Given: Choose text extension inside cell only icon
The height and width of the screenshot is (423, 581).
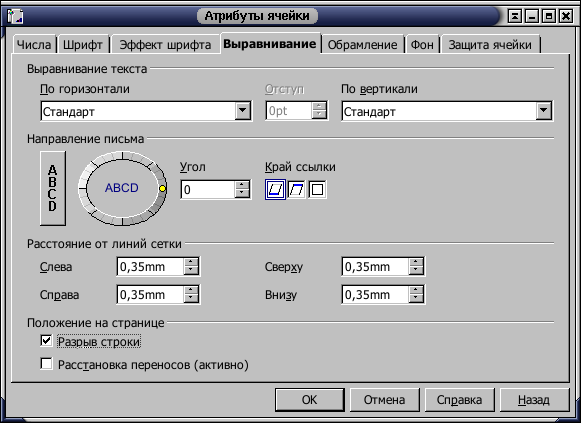Looking at the screenshot, I should [317, 190].
